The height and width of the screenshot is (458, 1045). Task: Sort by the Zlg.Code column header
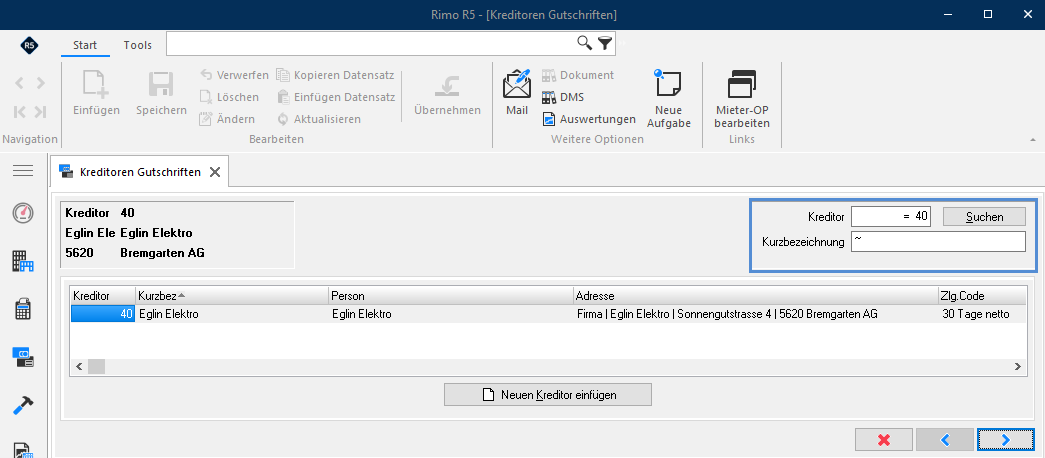tap(982, 295)
